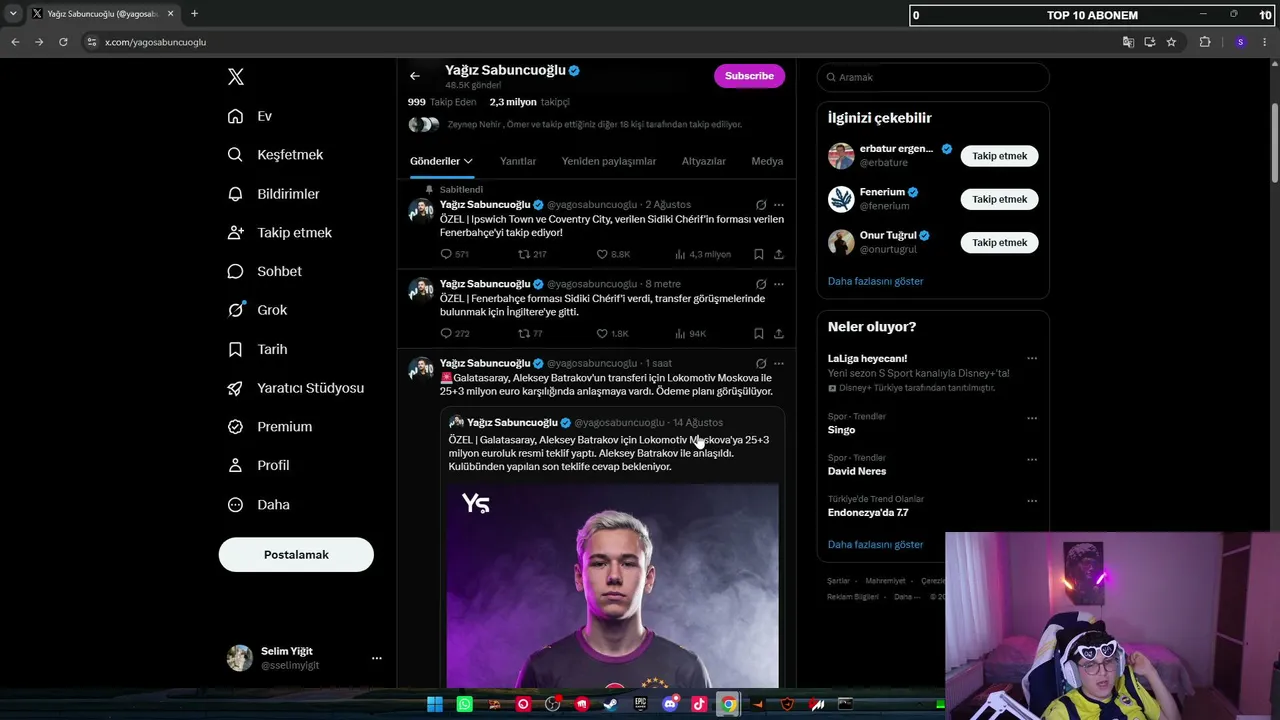Open options for David Neres trend

[x=1032, y=459]
